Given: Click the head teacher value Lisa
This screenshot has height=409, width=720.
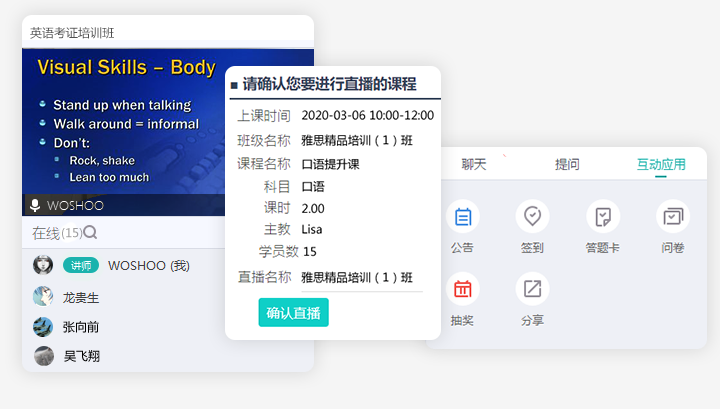Looking at the screenshot, I should pos(312,229).
